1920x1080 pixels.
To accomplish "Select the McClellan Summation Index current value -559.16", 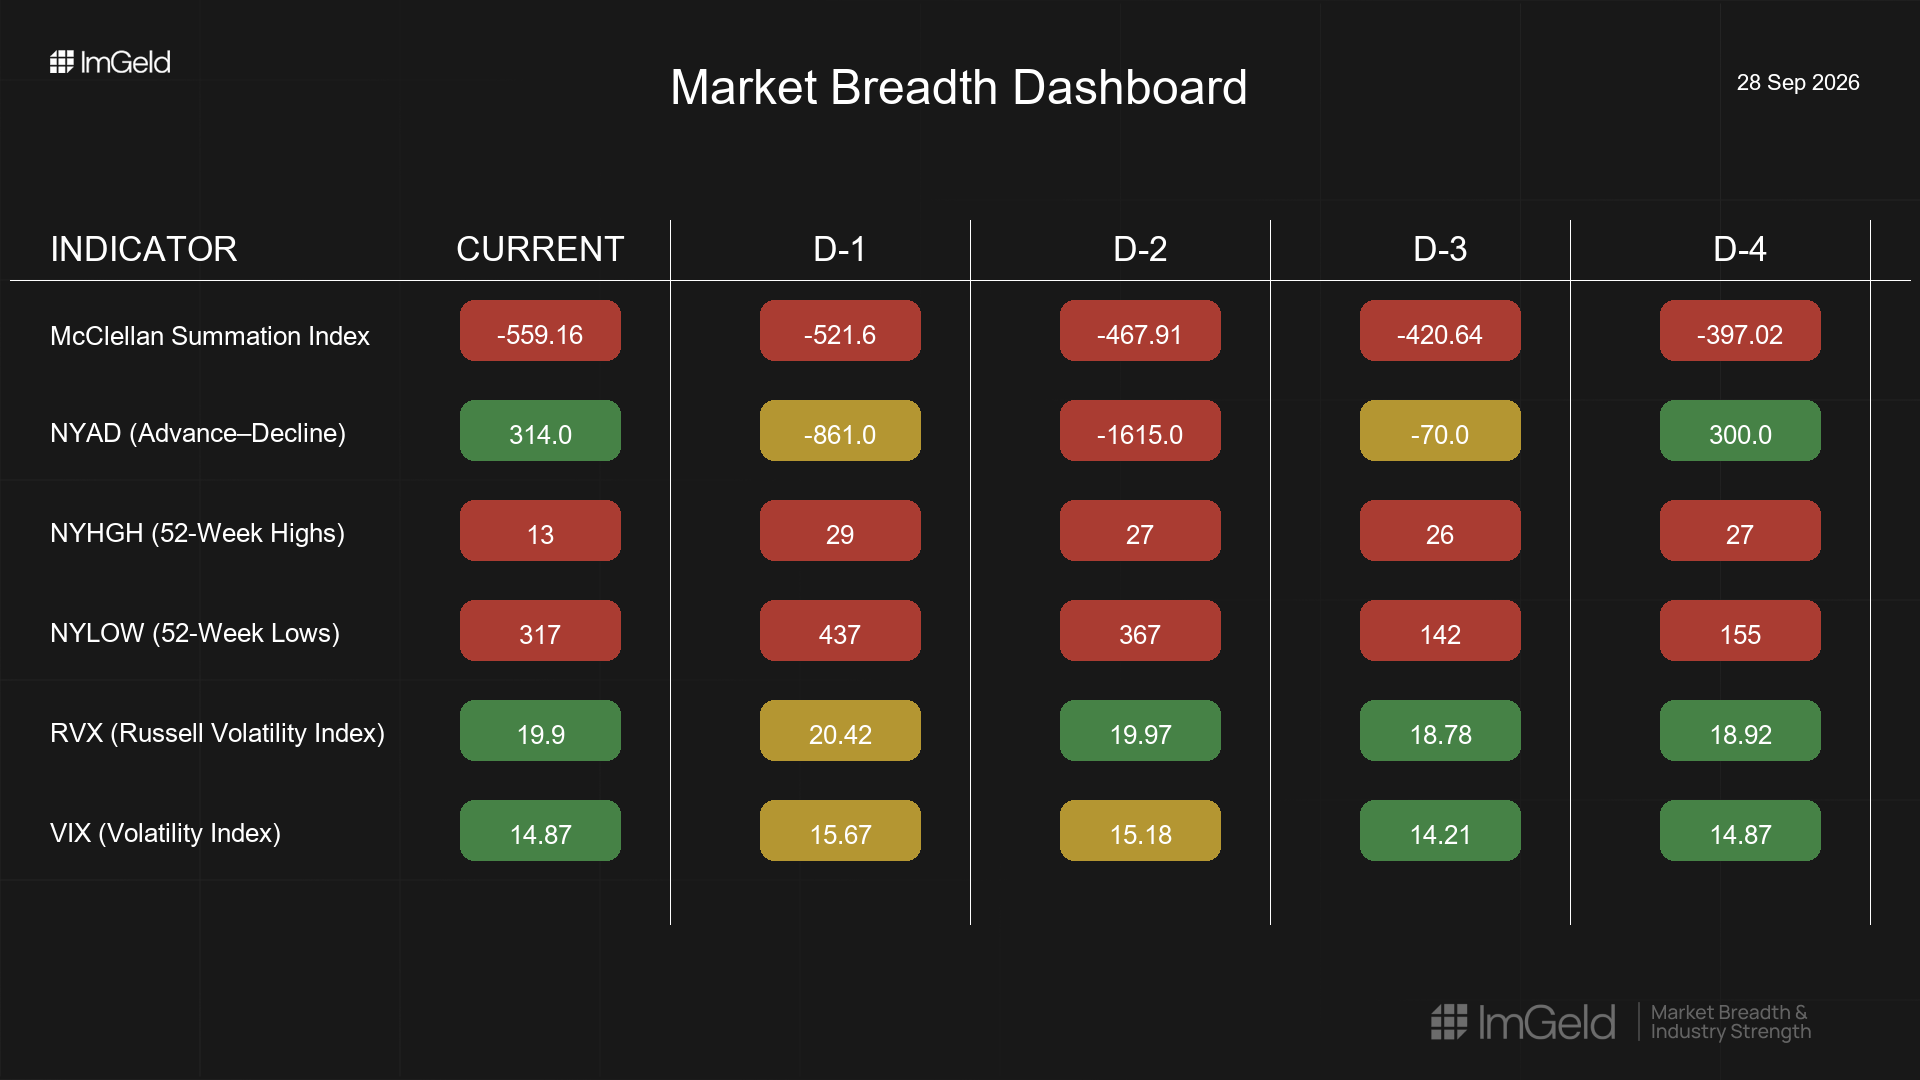I will (x=540, y=331).
